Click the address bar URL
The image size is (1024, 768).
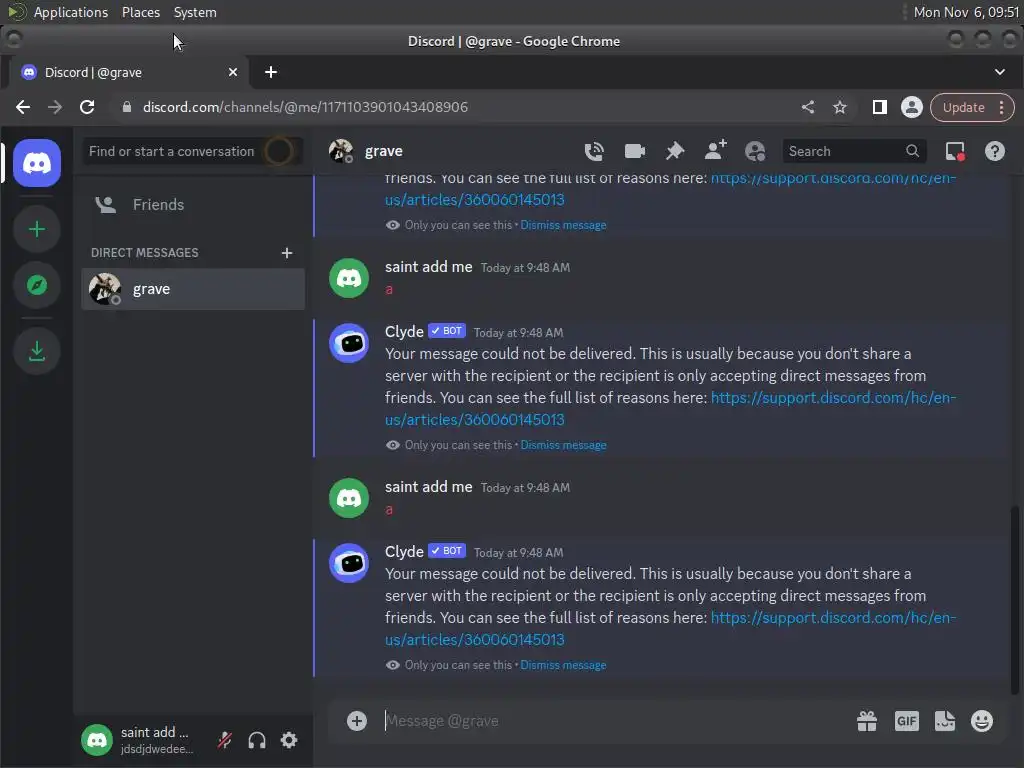[305, 107]
